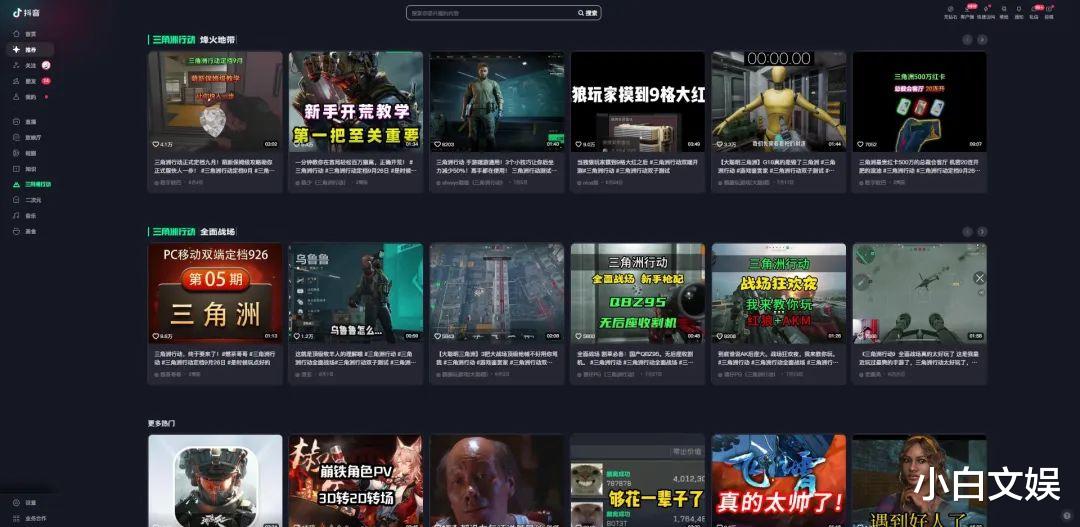
Task: Open 业务合作 business cooperation
Action: [29, 518]
